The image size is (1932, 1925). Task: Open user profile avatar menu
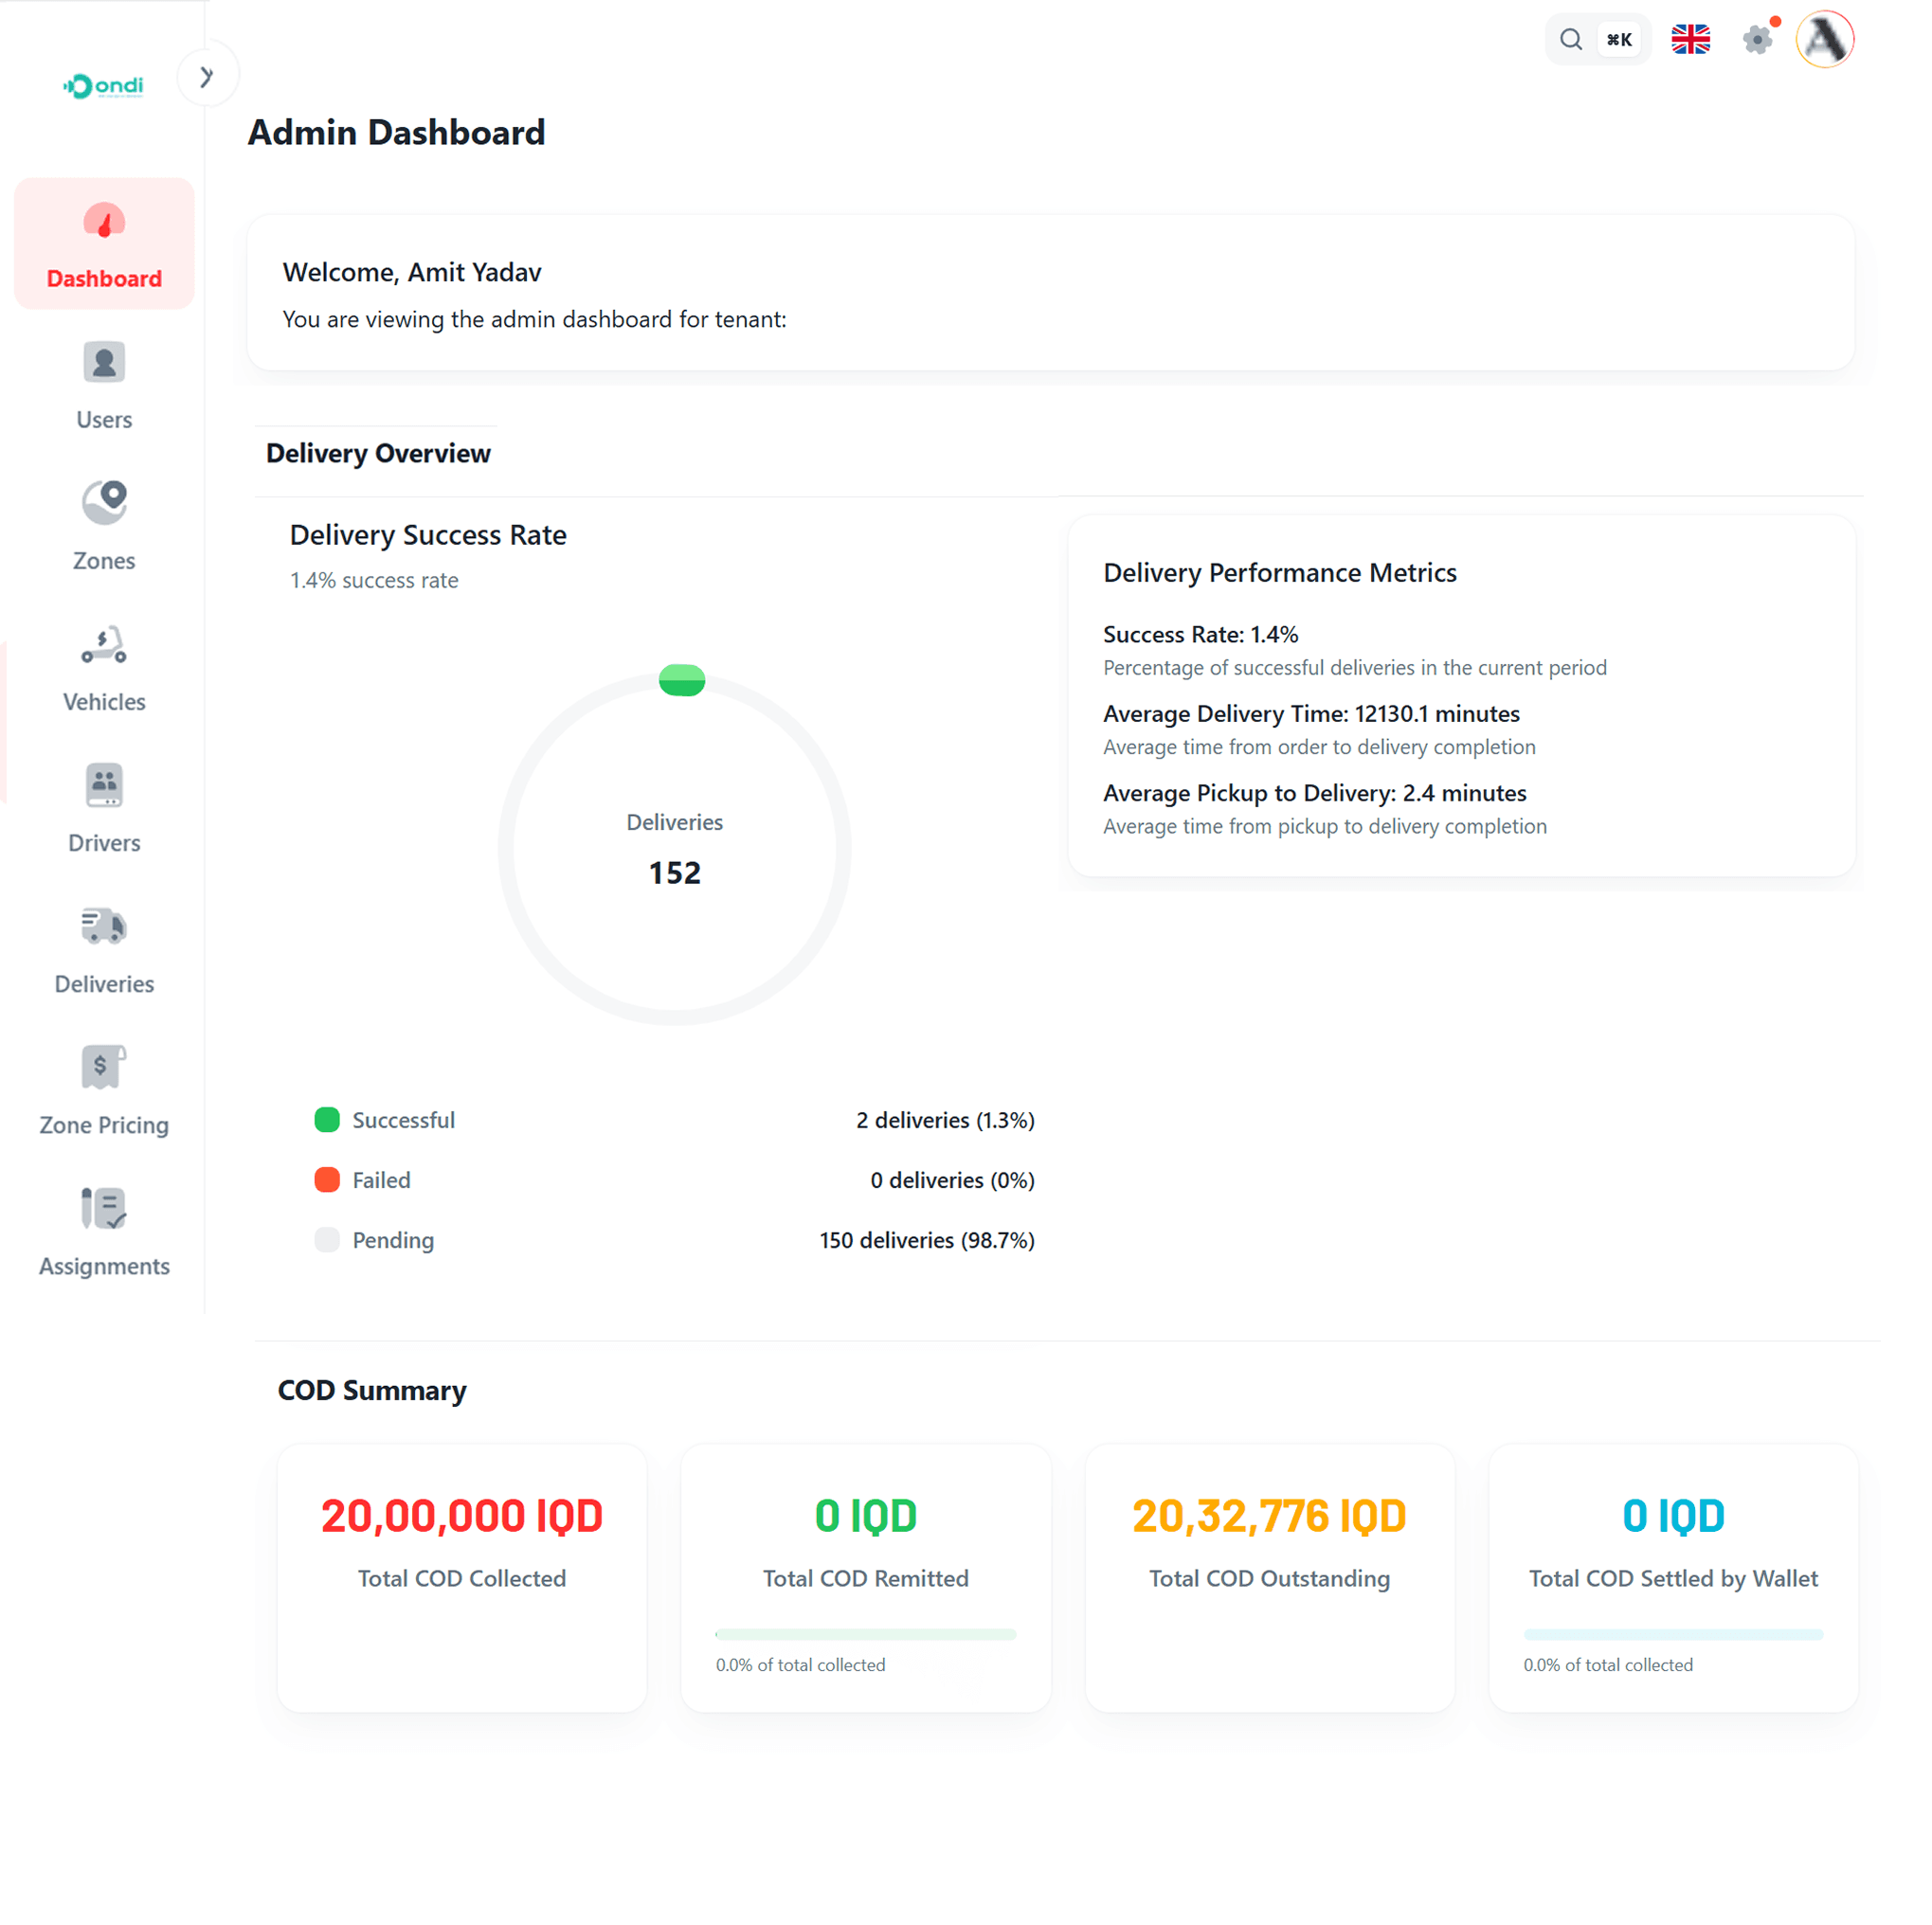coord(1825,40)
